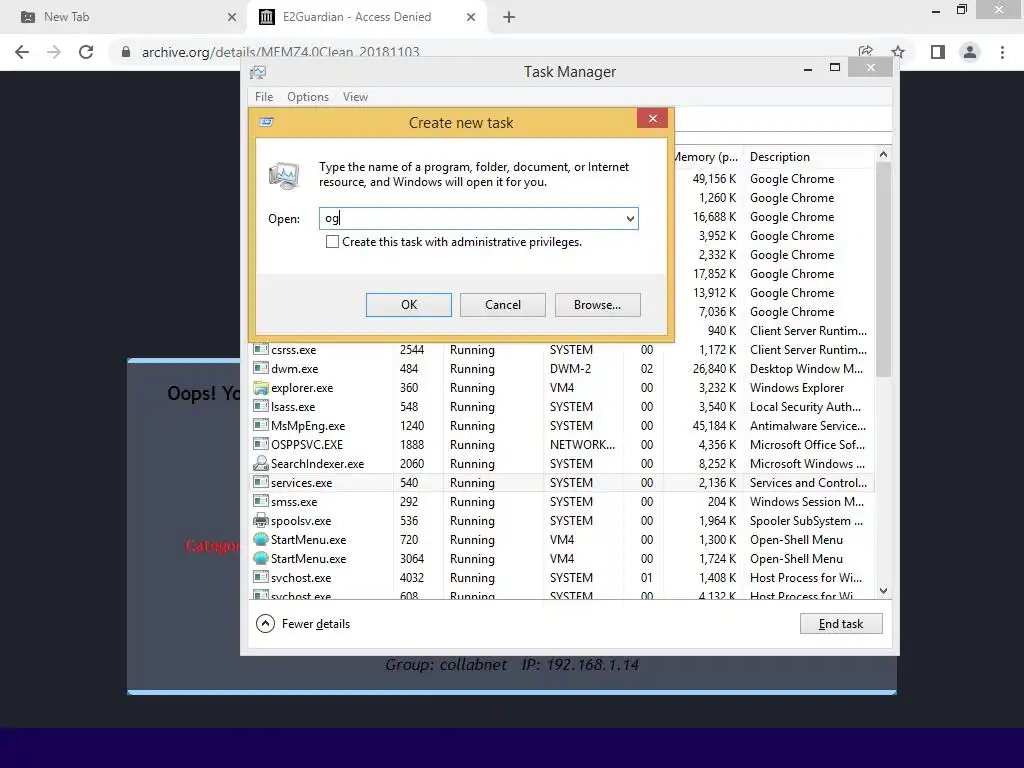Select the E2Guardian - Access Denied tab
This screenshot has height=768, width=1024.
coord(366,17)
